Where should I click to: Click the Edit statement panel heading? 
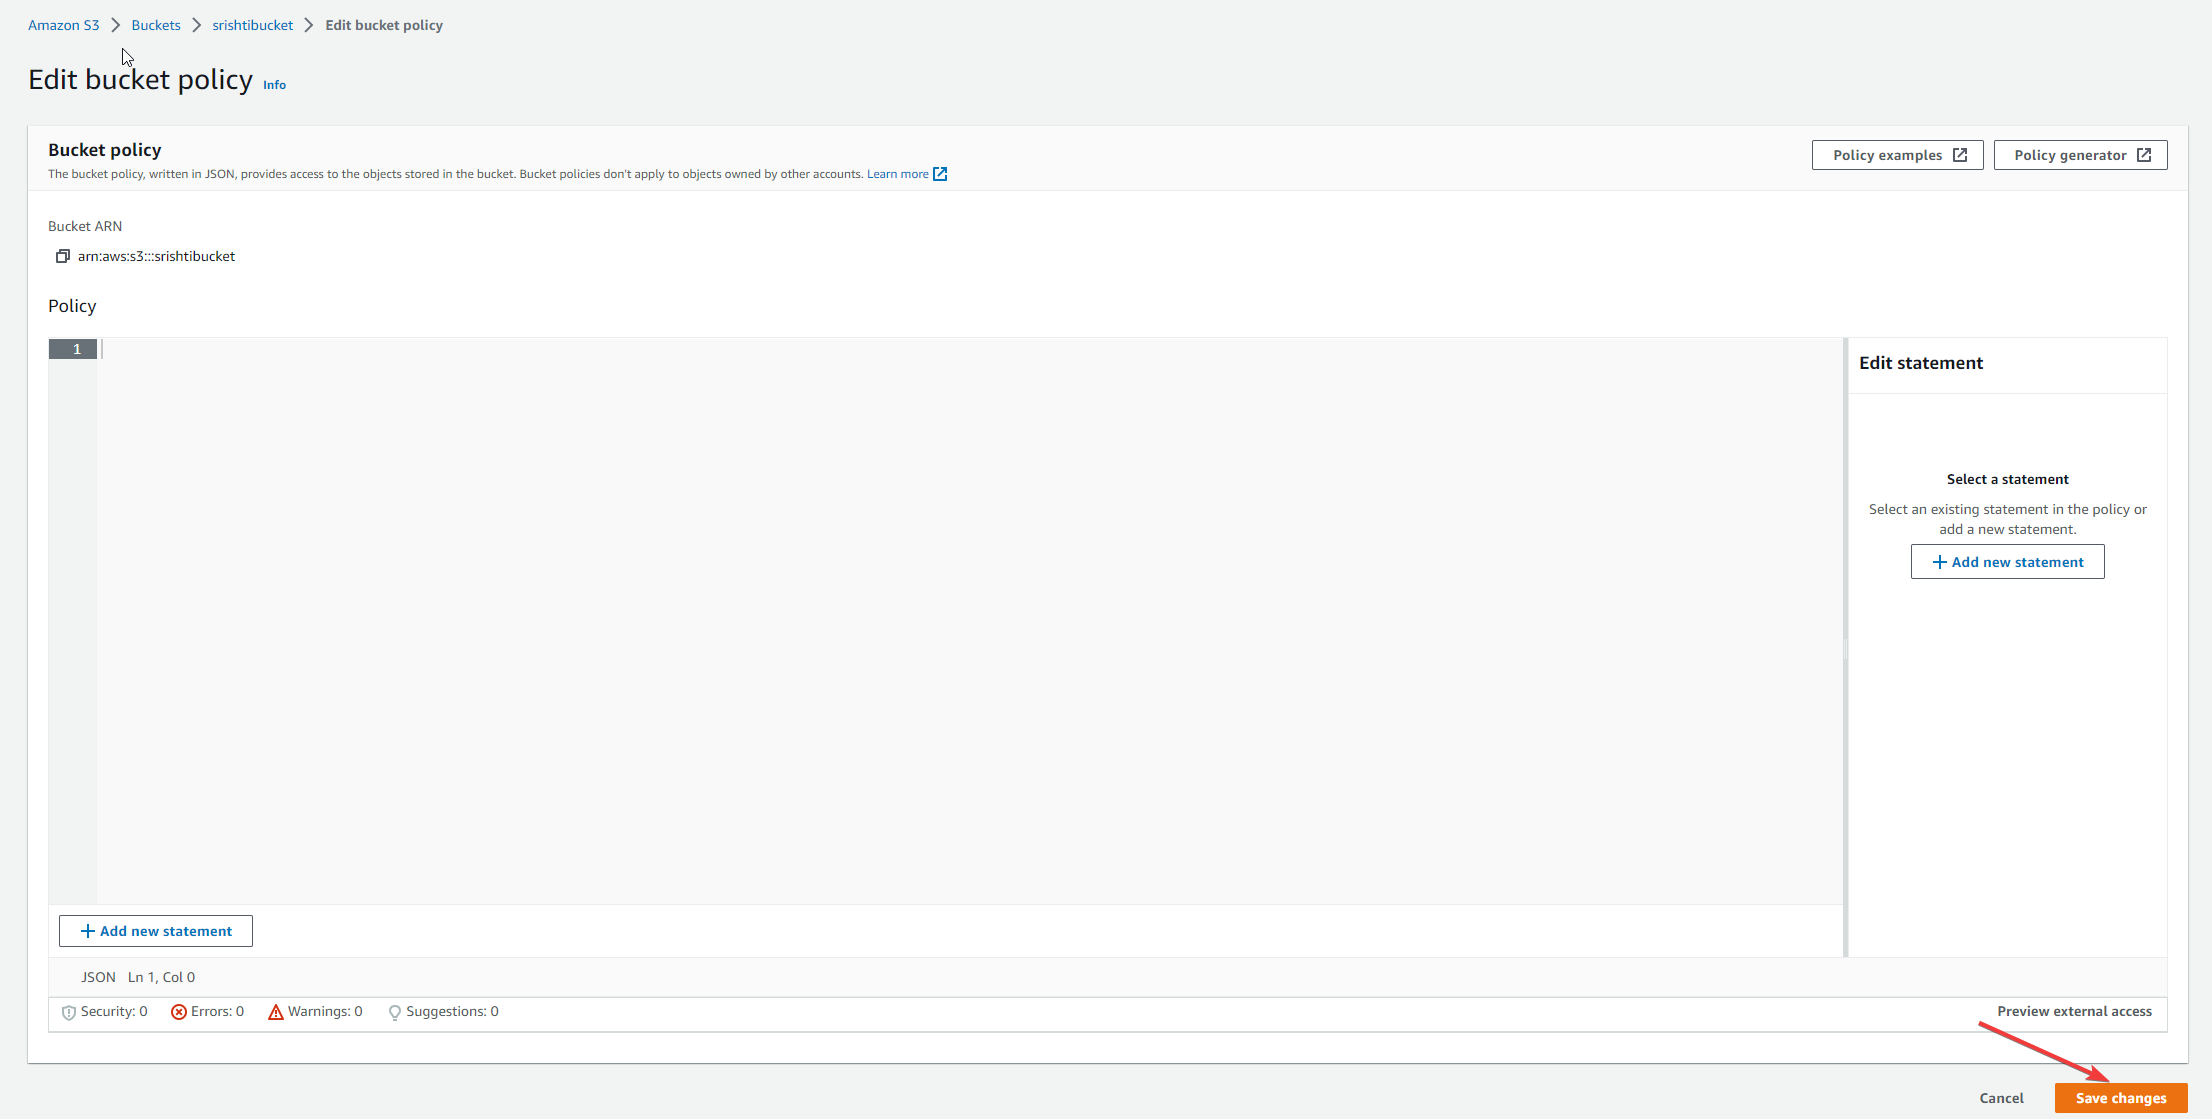1921,363
